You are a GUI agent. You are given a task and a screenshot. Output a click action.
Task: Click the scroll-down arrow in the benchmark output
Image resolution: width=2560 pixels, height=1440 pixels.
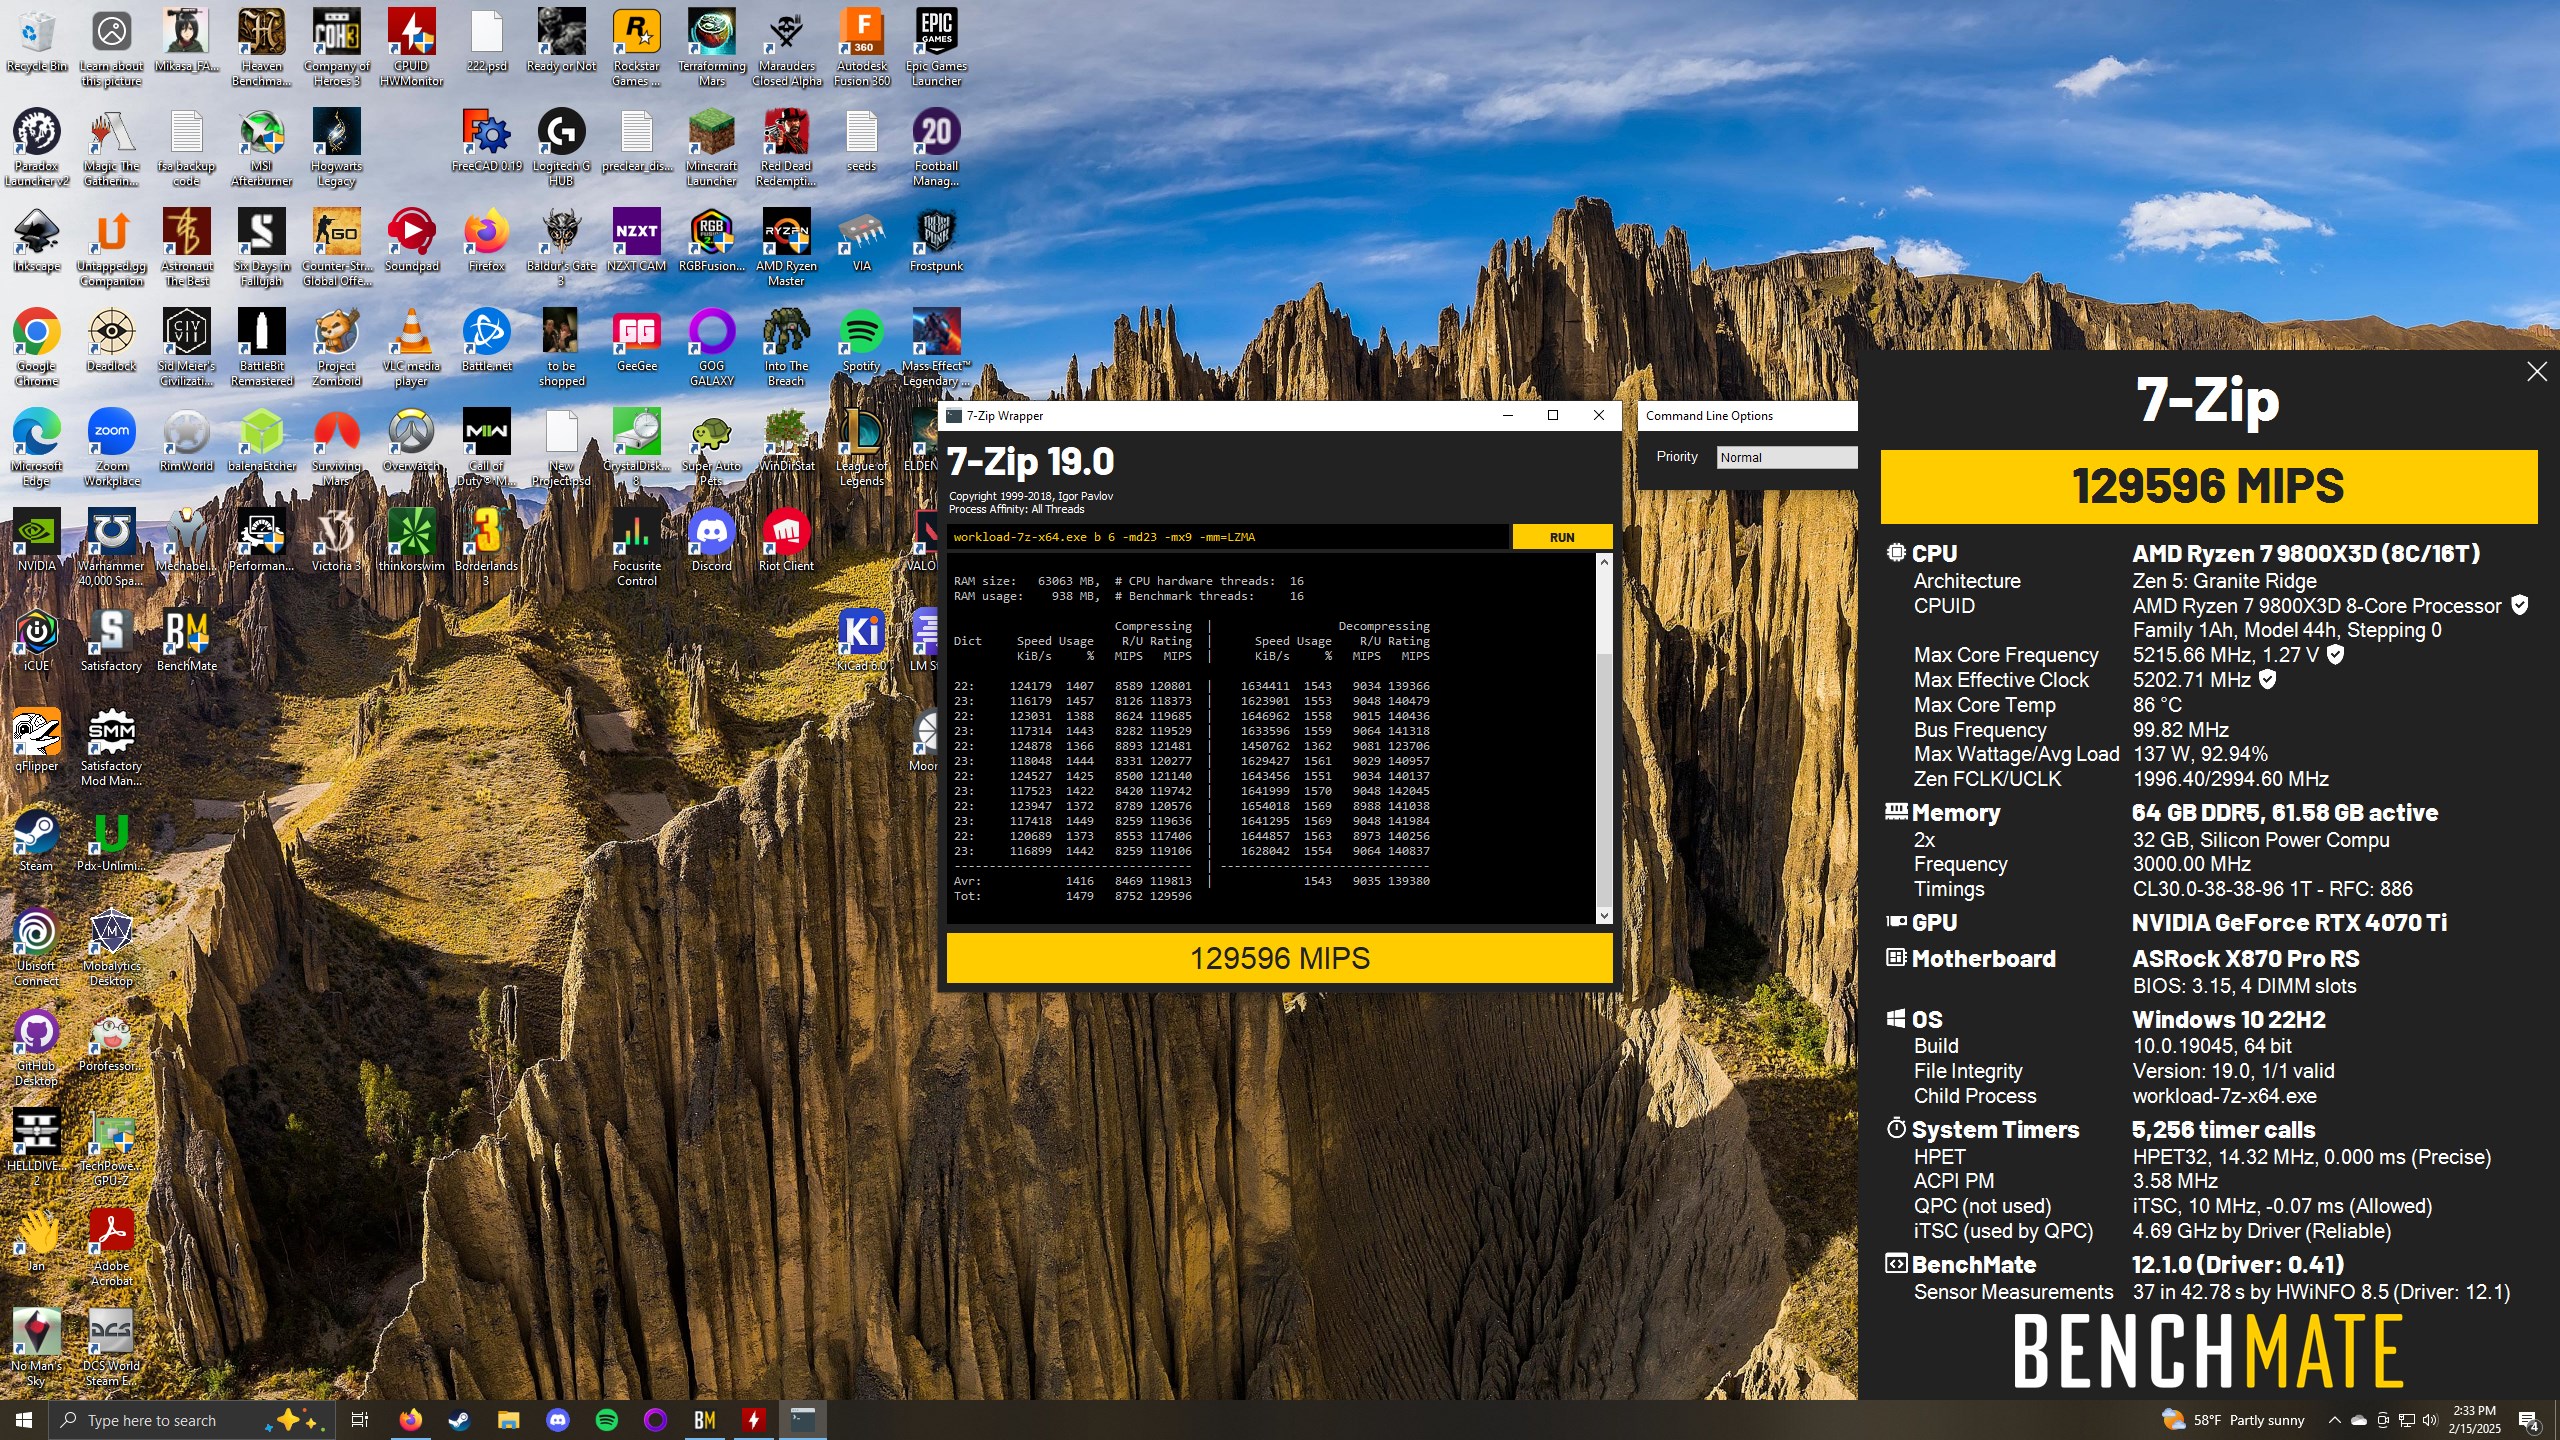(x=1604, y=915)
